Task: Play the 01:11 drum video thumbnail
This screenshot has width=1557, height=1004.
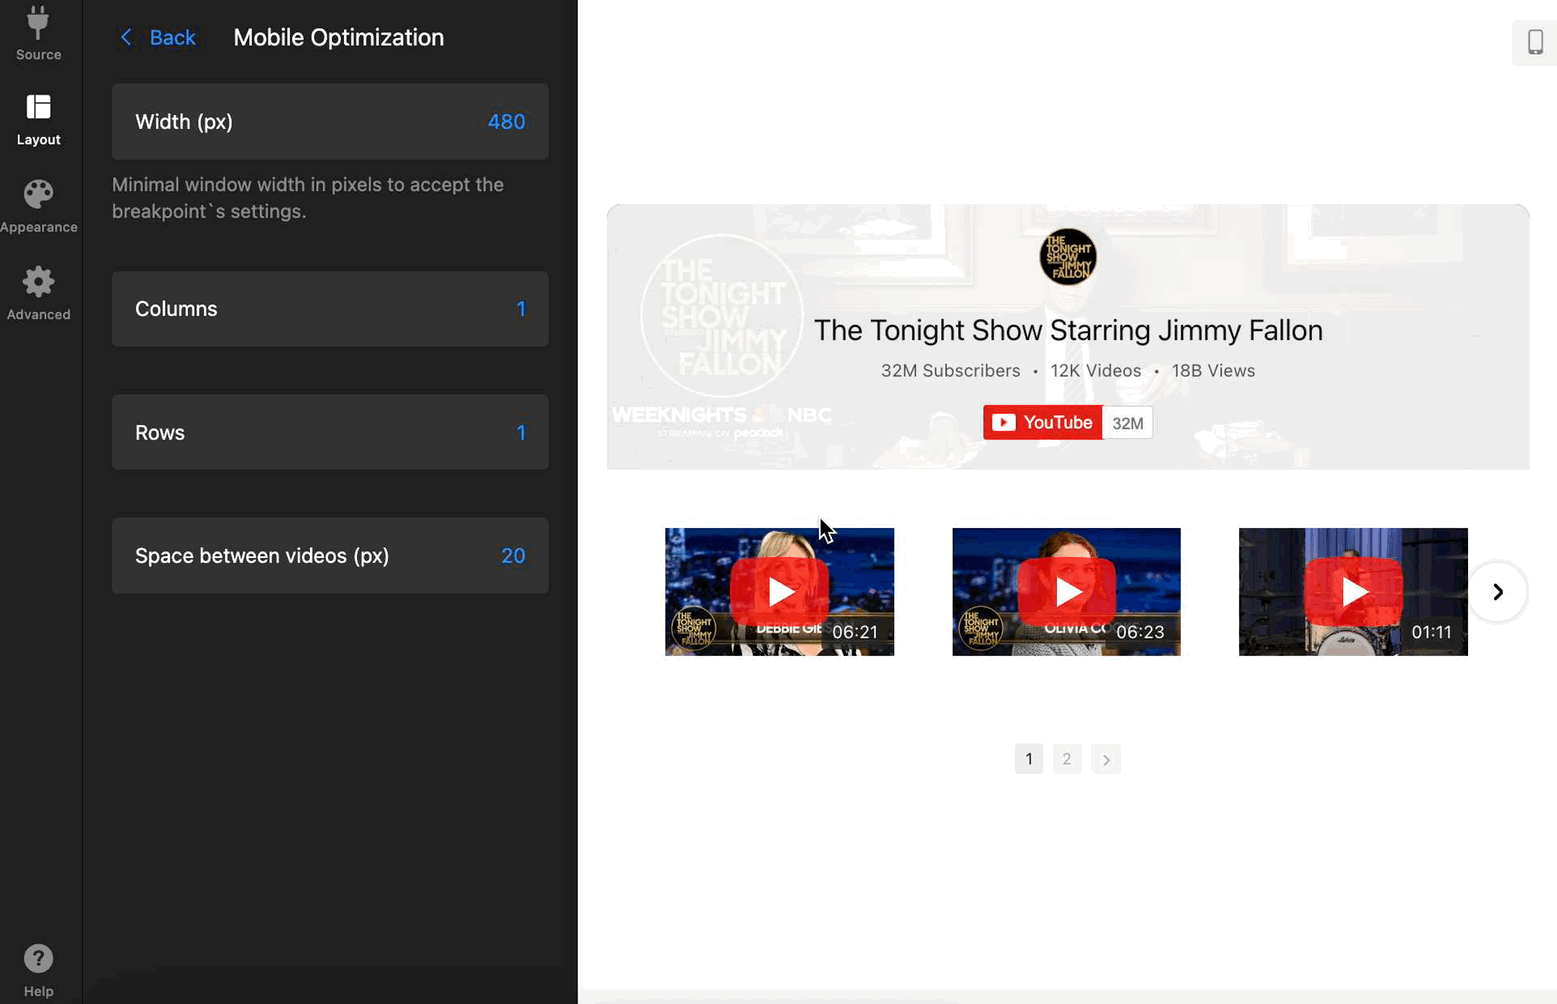Action: point(1353,592)
